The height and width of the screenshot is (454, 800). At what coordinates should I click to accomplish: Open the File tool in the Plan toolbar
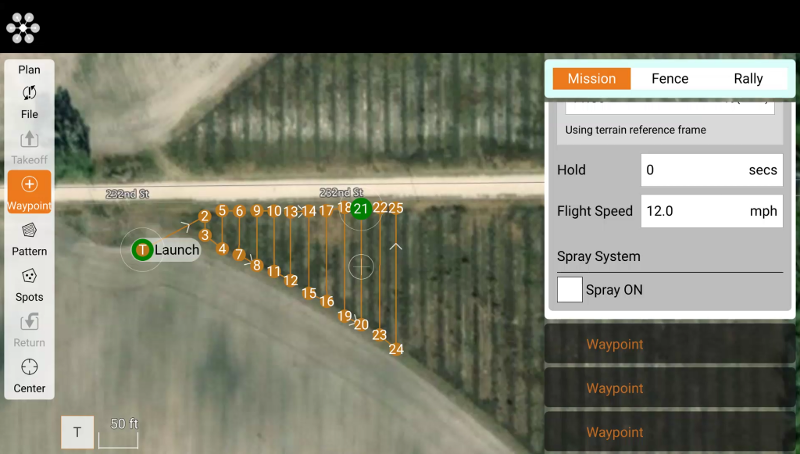[29, 102]
